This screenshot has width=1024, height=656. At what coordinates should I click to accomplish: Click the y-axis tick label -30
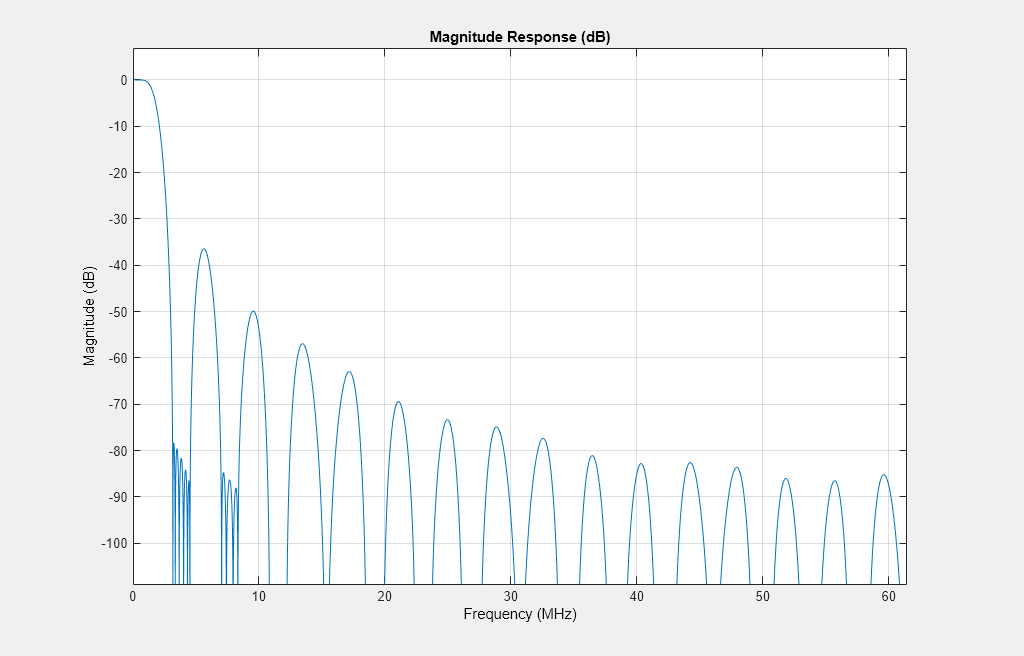tap(118, 219)
